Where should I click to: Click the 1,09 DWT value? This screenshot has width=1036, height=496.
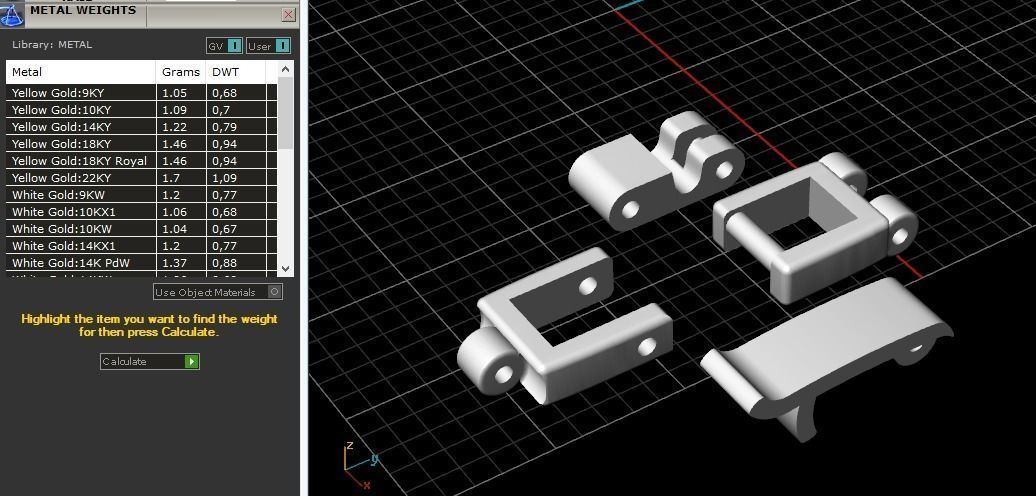[224, 178]
